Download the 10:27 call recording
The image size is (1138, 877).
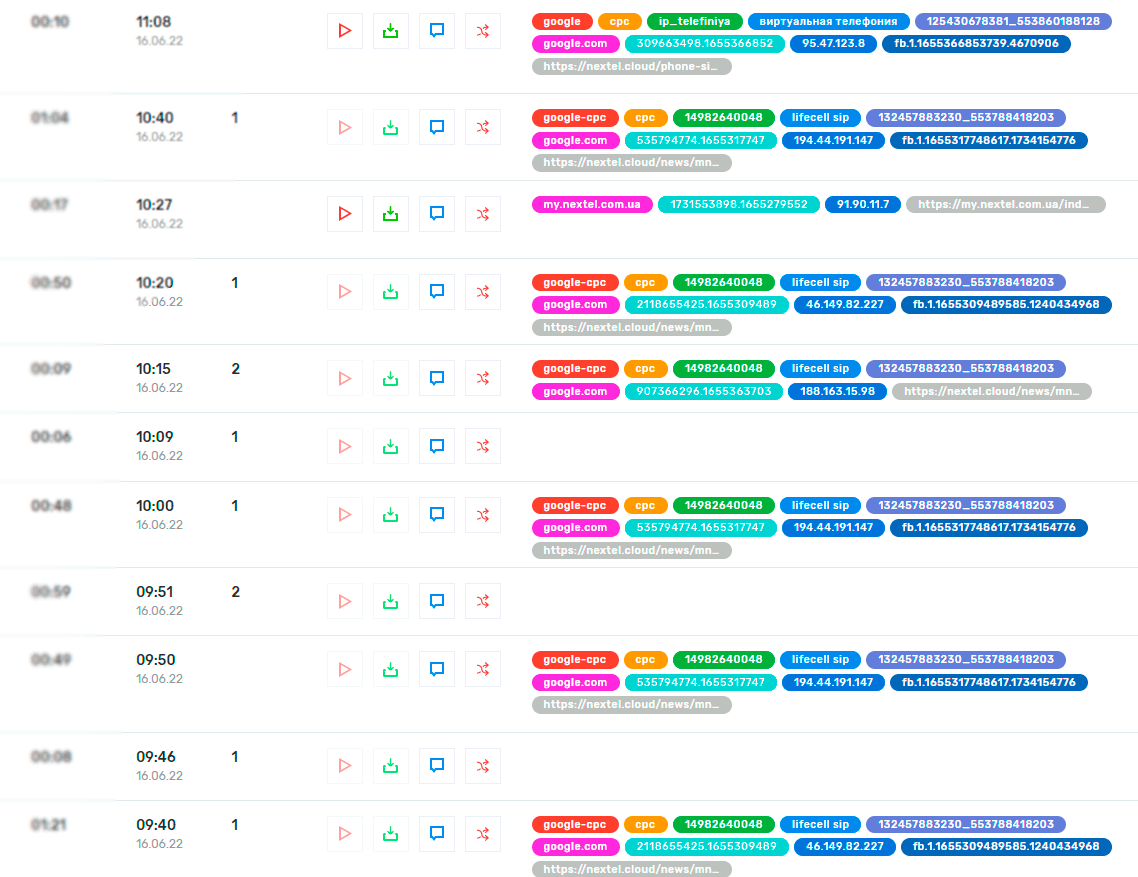point(390,213)
